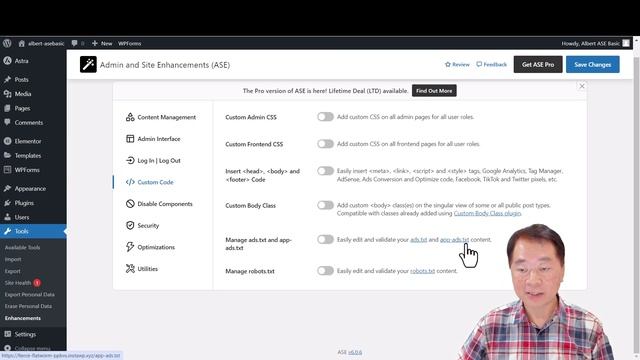640x360 pixels.
Task: Switch to Utilities tab
Action: [142, 269]
